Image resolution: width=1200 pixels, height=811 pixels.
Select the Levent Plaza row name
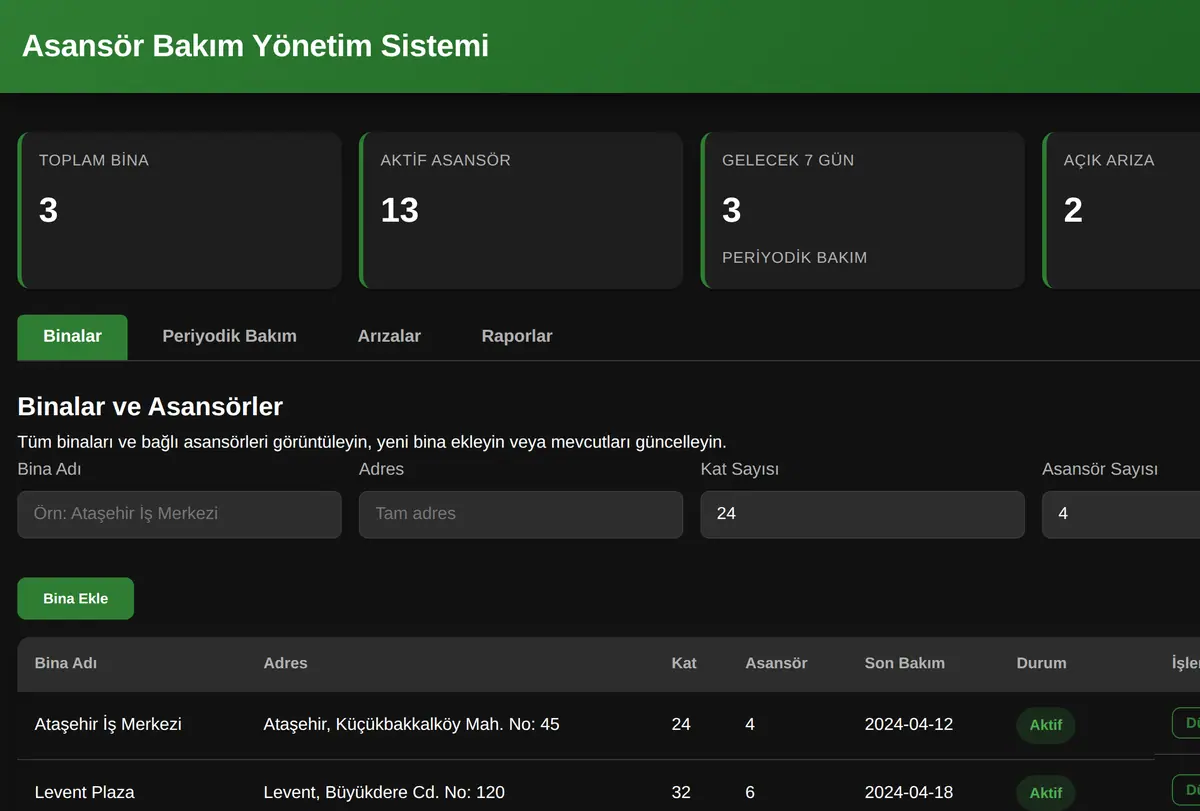[85, 792]
